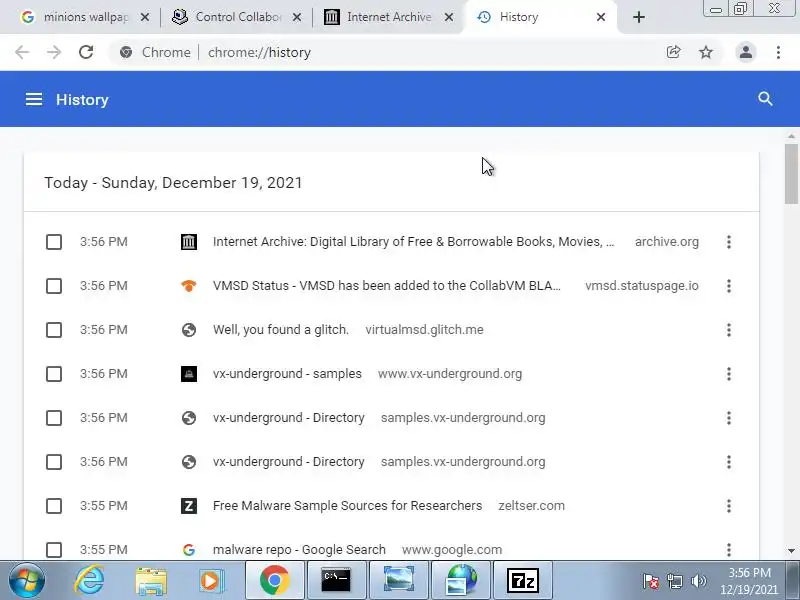Open Windows Explorer folder from taskbar
This screenshot has width=800, height=600.
click(x=151, y=581)
